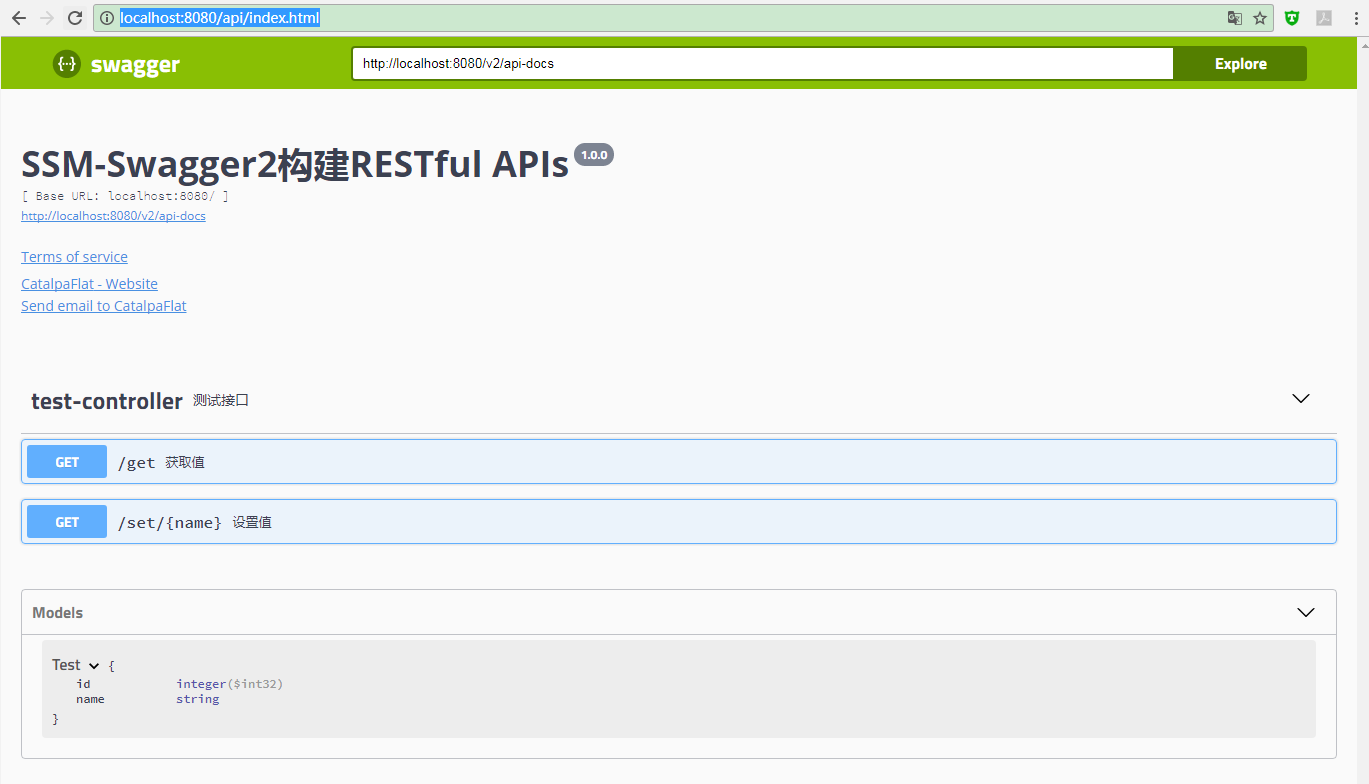1369x784 pixels.
Task: Expand the GET /get operation
Action: (678, 462)
